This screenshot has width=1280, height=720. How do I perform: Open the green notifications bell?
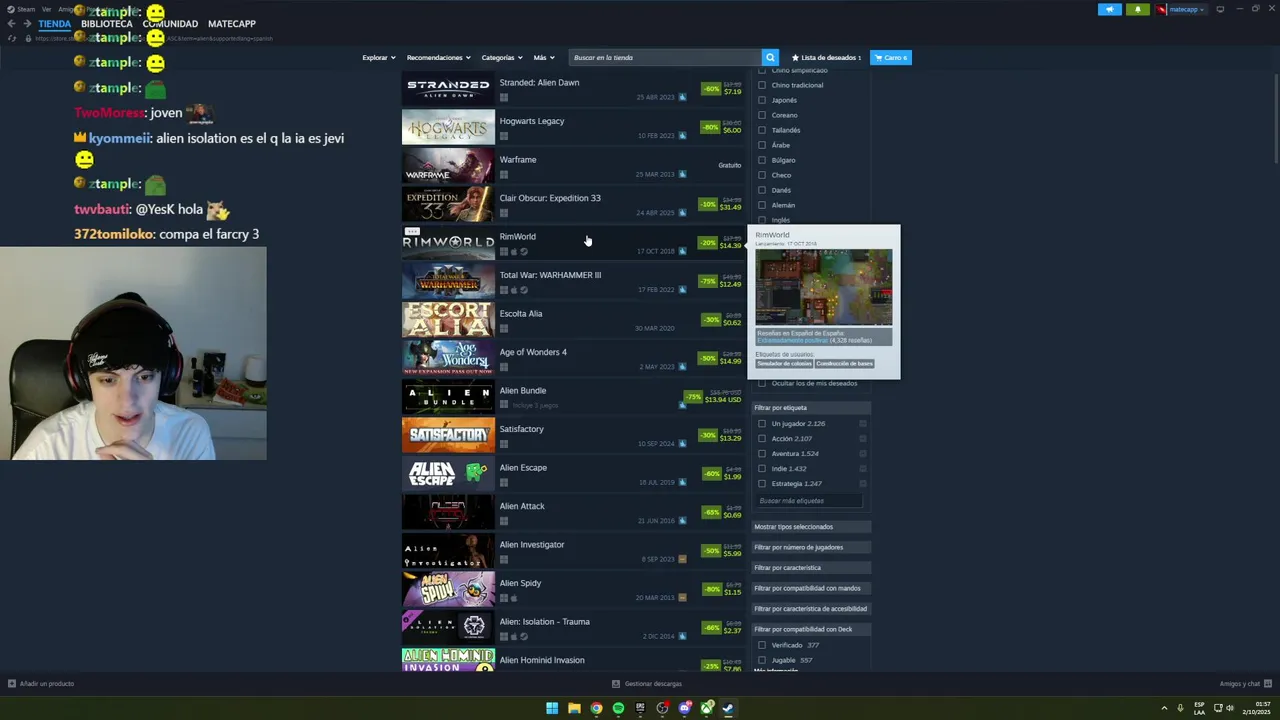1137,9
